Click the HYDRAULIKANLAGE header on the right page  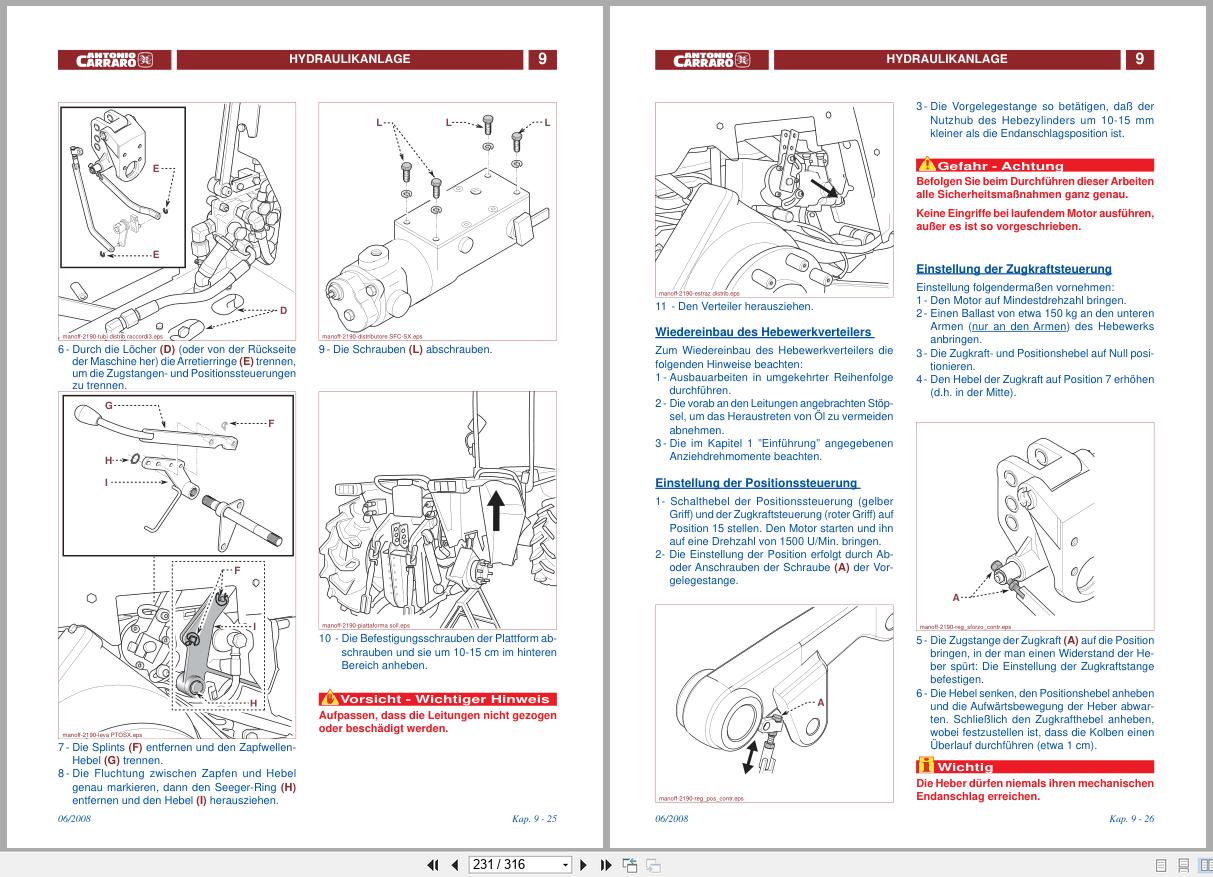click(x=947, y=59)
